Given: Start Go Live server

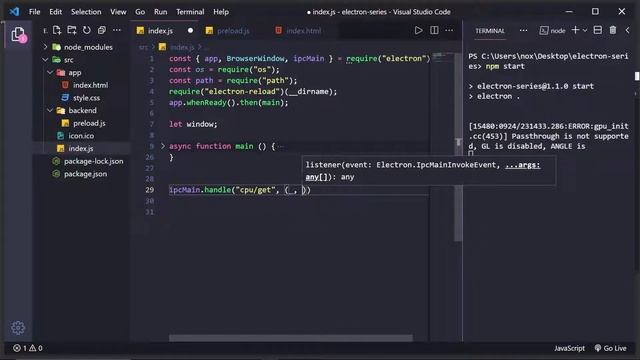Looking at the screenshot, I should tap(610, 348).
